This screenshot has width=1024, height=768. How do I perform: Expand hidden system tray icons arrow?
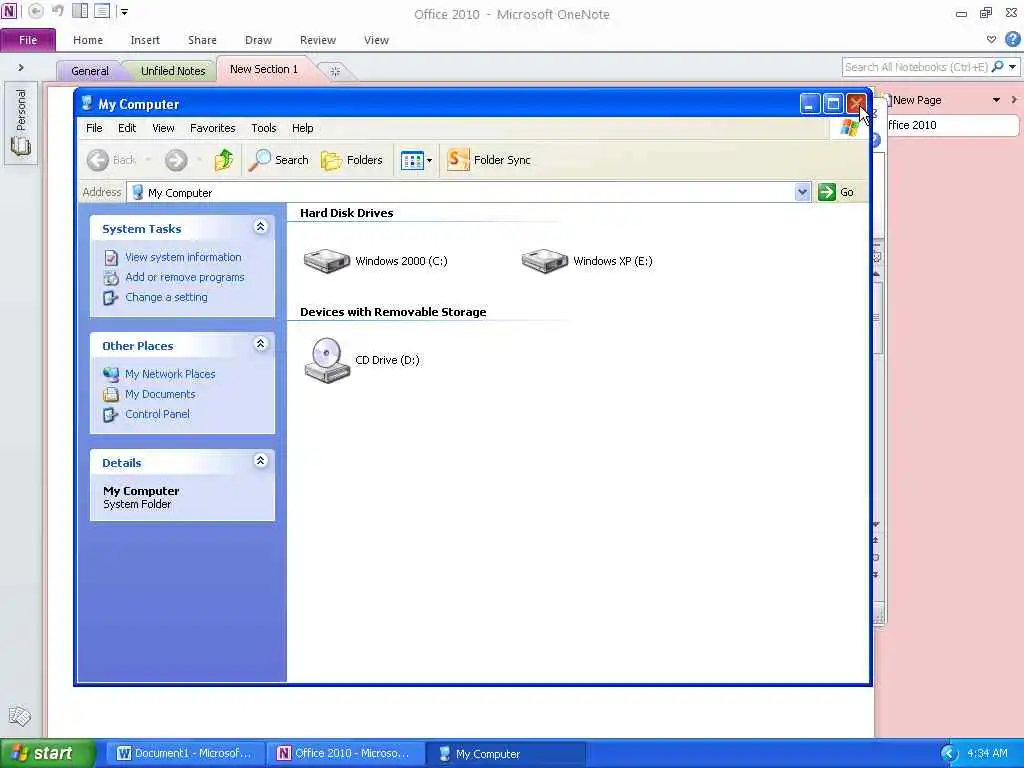coord(949,754)
